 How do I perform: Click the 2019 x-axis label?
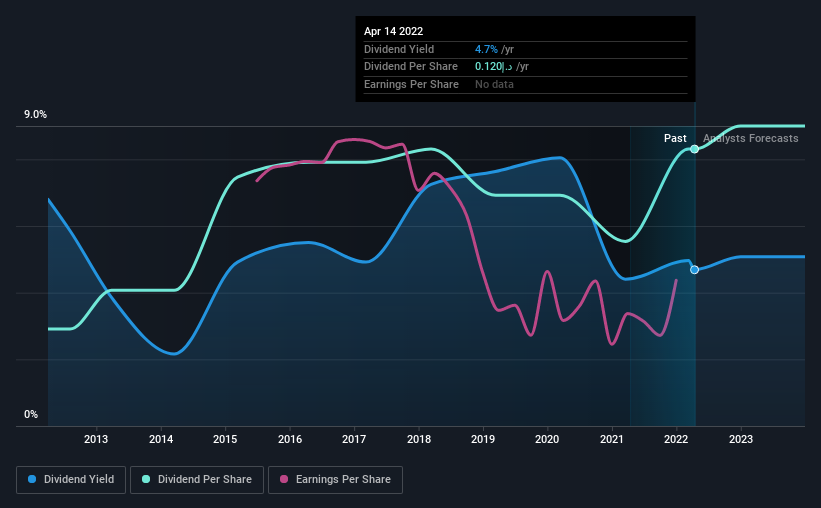tap(483, 439)
